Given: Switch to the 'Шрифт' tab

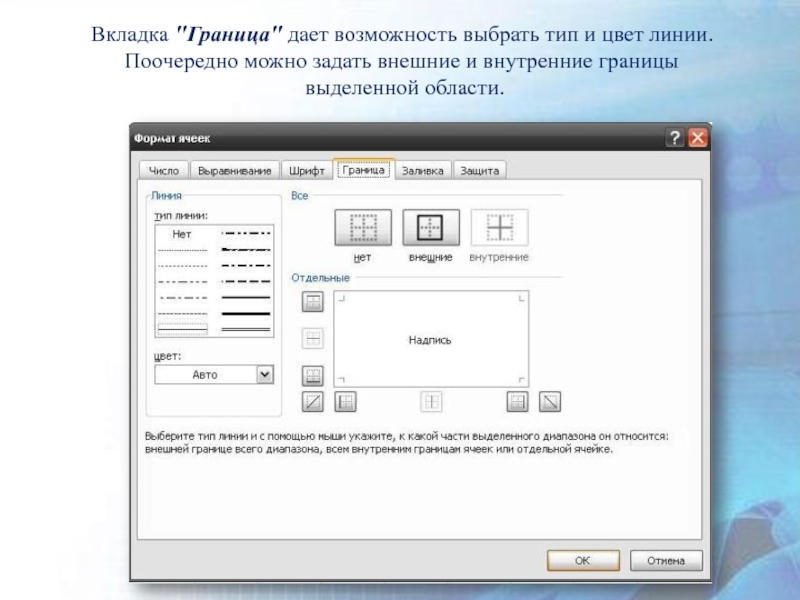Looking at the screenshot, I should pyautogui.click(x=307, y=170).
